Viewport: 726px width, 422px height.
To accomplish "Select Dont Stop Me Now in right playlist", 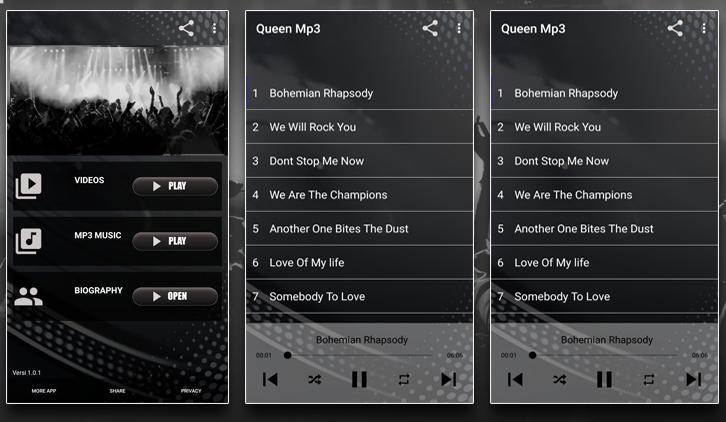I will [x=604, y=161].
